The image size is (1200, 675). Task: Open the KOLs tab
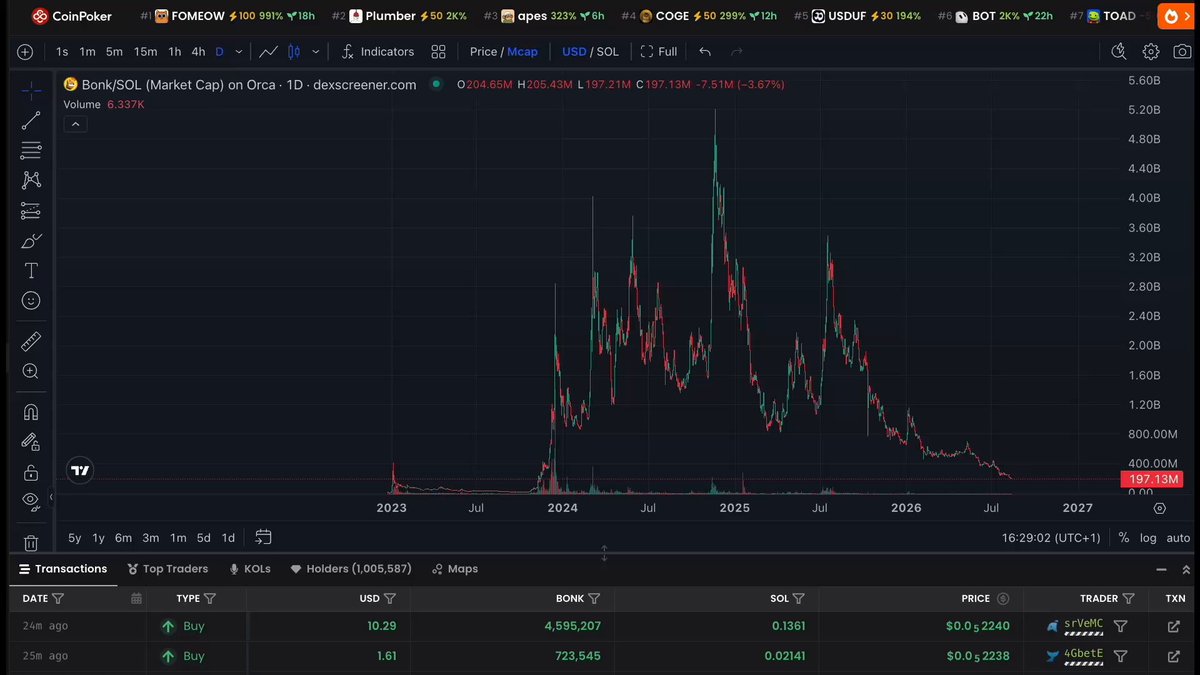click(x=250, y=569)
